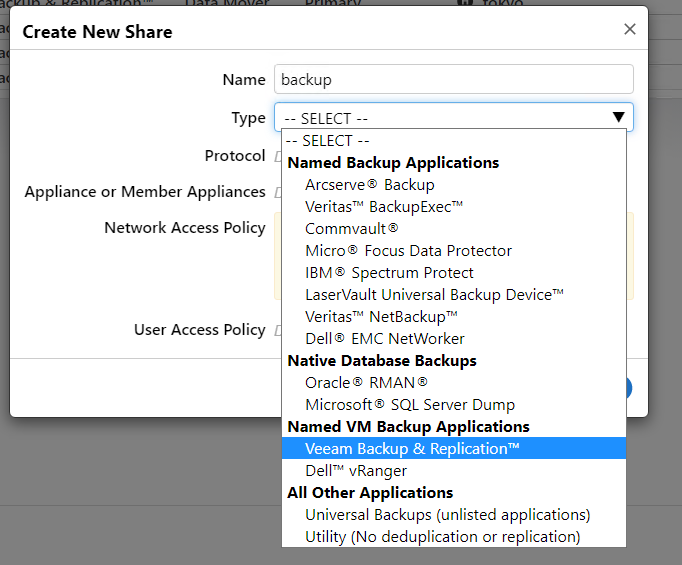Select IBM Spectrum Protect option
The width and height of the screenshot is (682, 565).
[x=454, y=273]
